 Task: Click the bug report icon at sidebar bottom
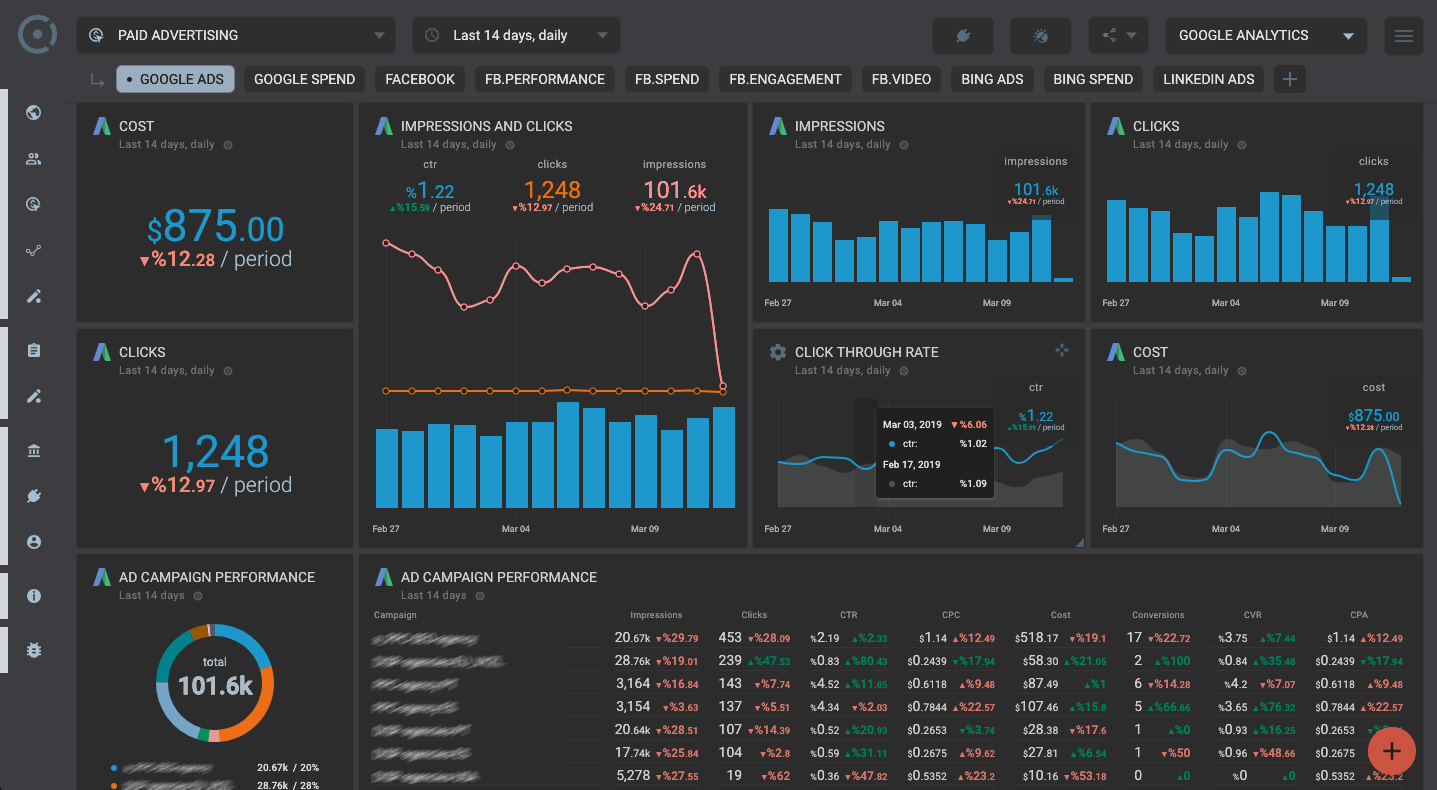(33, 650)
